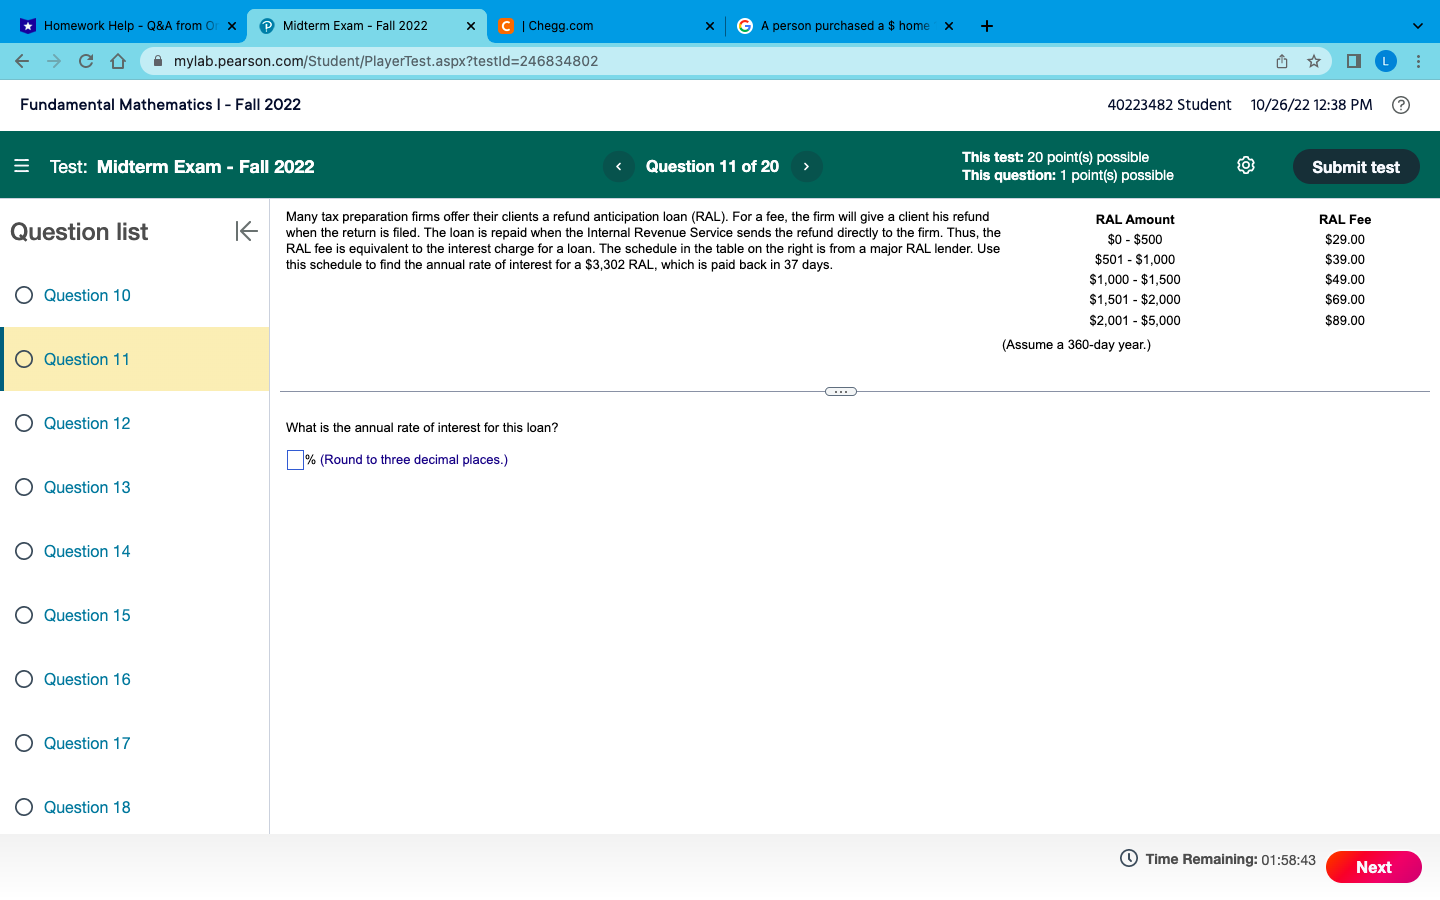Open a new browser tab with the plus
This screenshot has width=1440, height=900.
[x=986, y=25]
